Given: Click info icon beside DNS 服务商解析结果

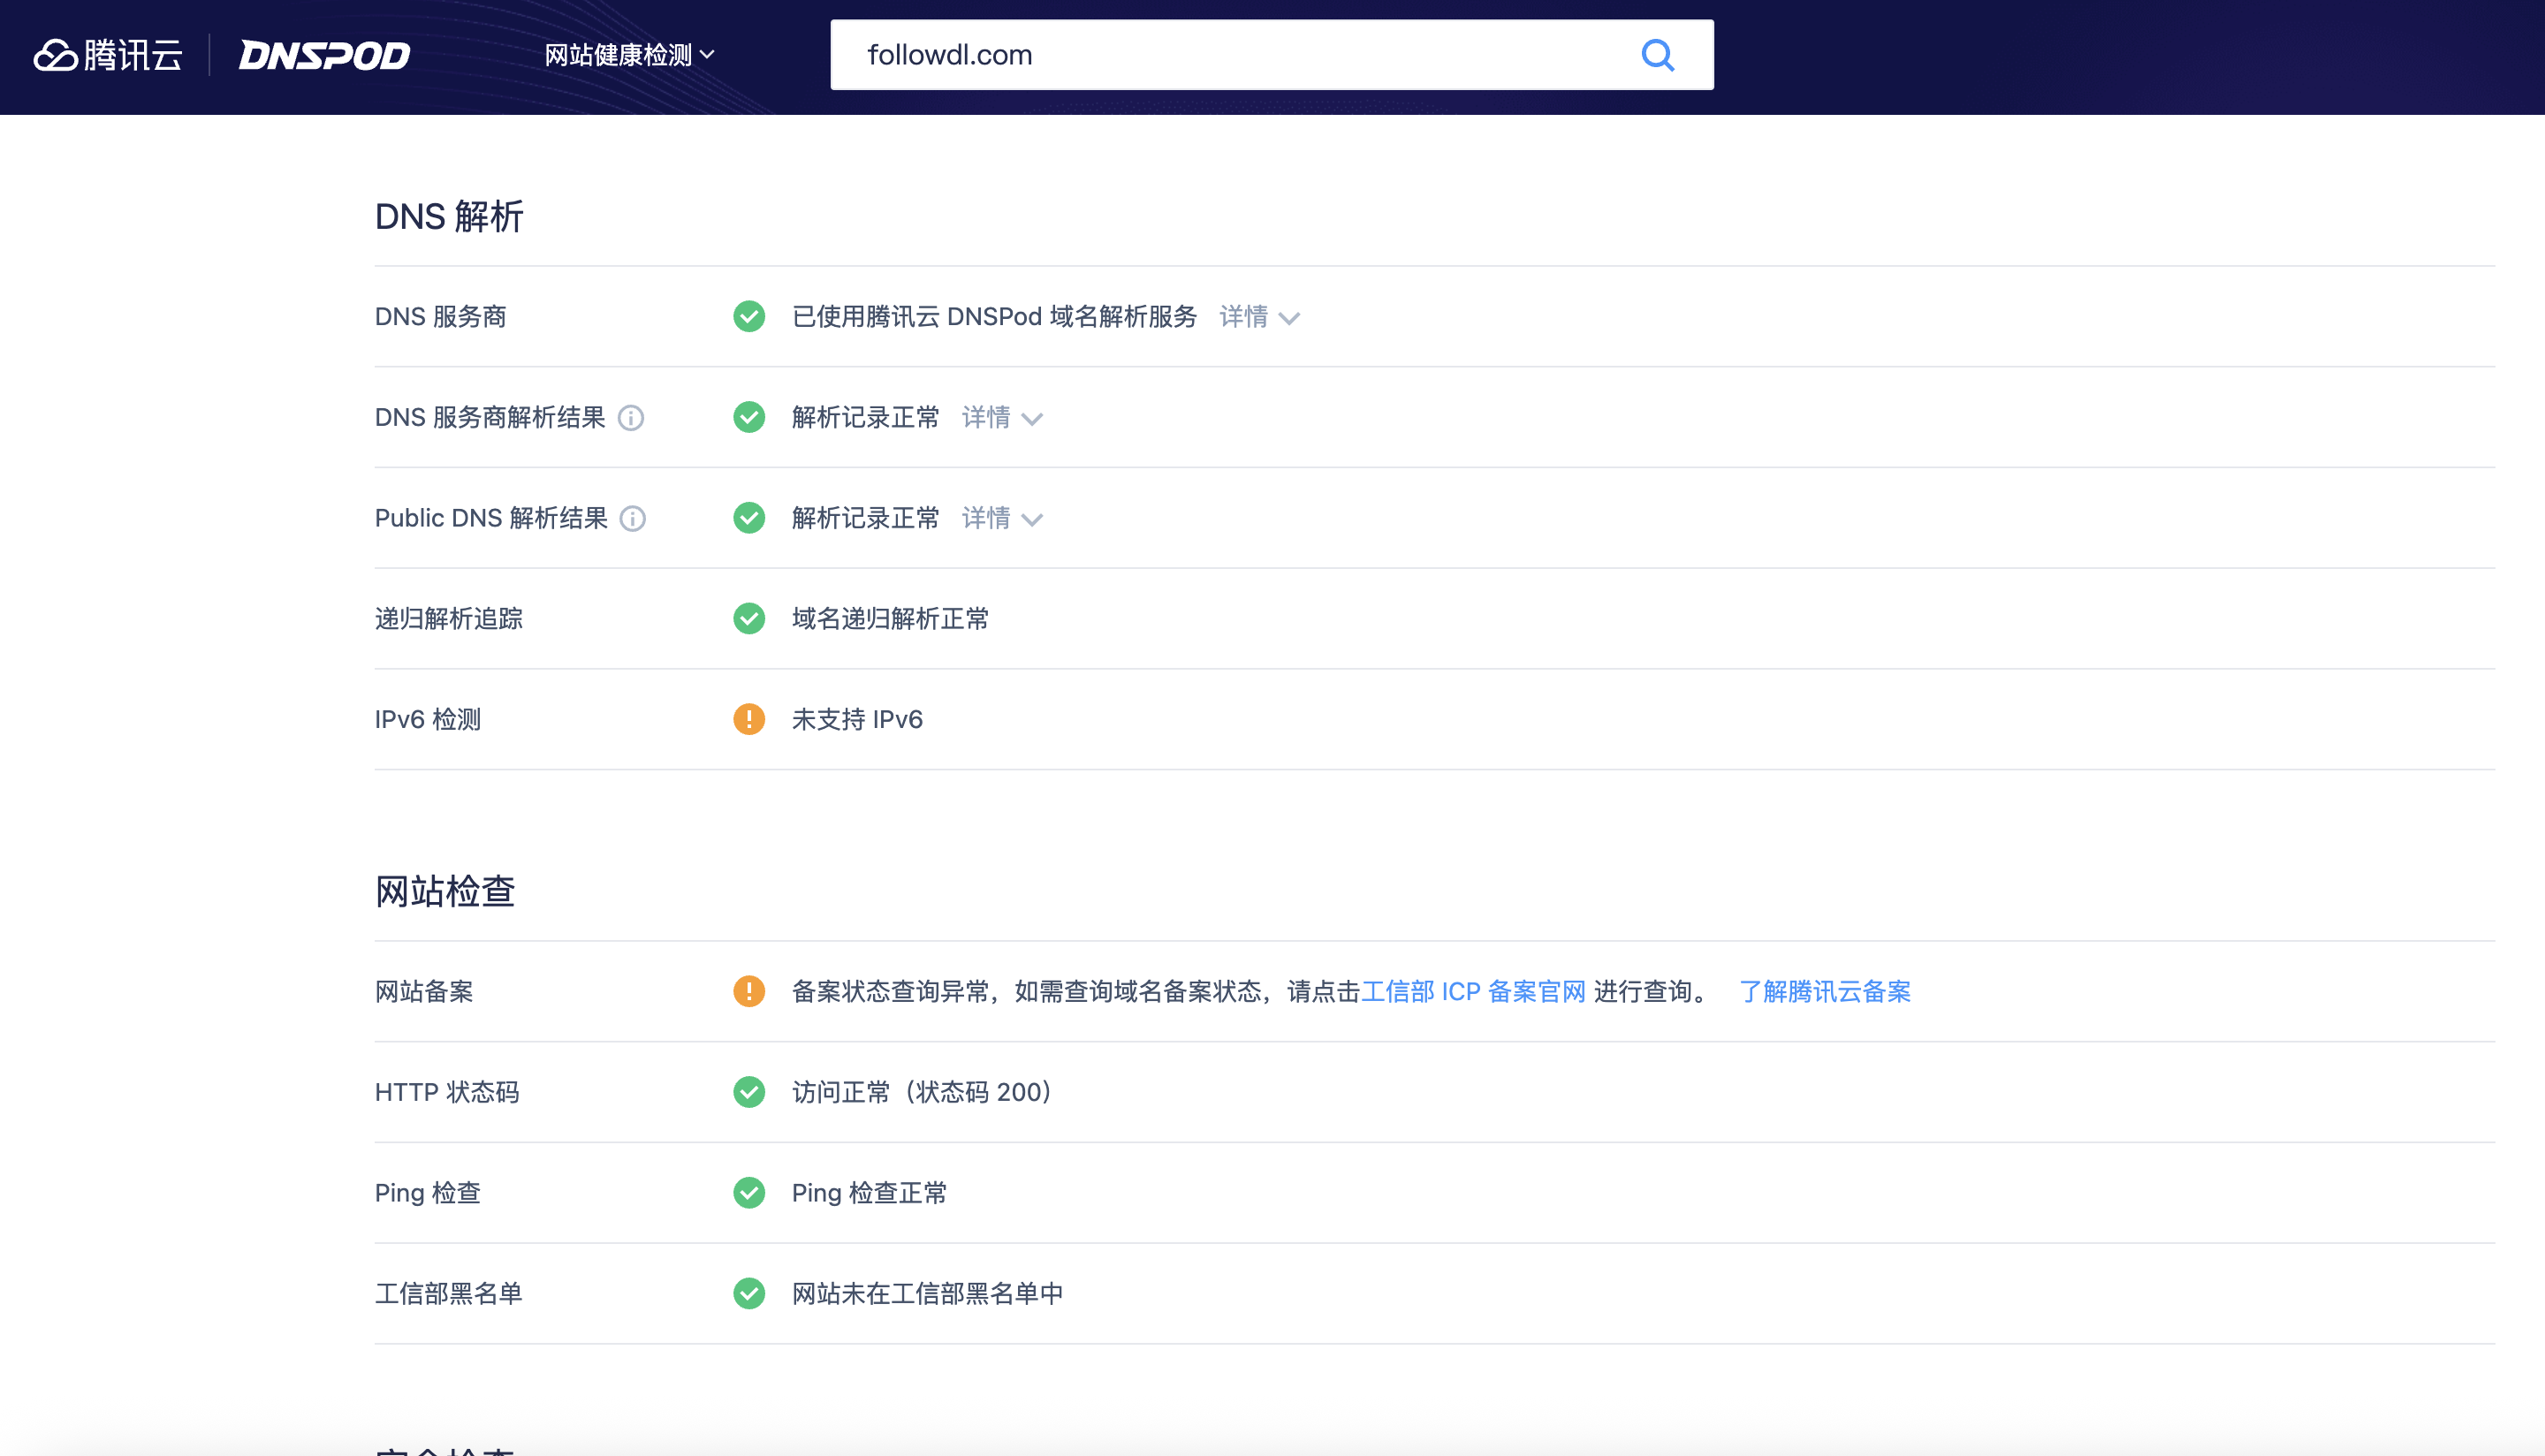Looking at the screenshot, I should [631, 418].
